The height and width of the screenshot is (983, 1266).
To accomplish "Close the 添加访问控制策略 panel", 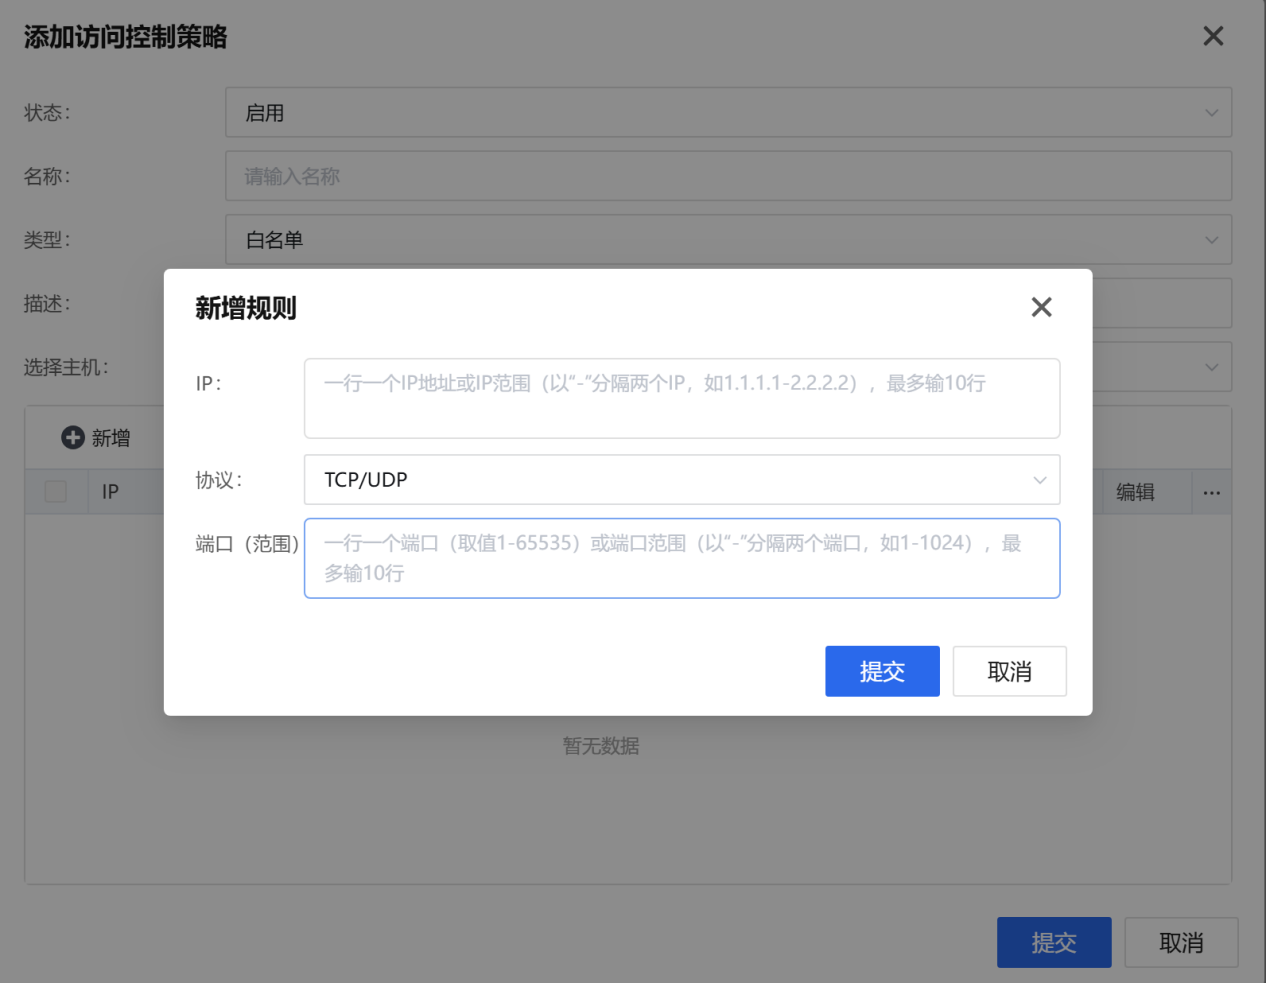I will click(1212, 36).
